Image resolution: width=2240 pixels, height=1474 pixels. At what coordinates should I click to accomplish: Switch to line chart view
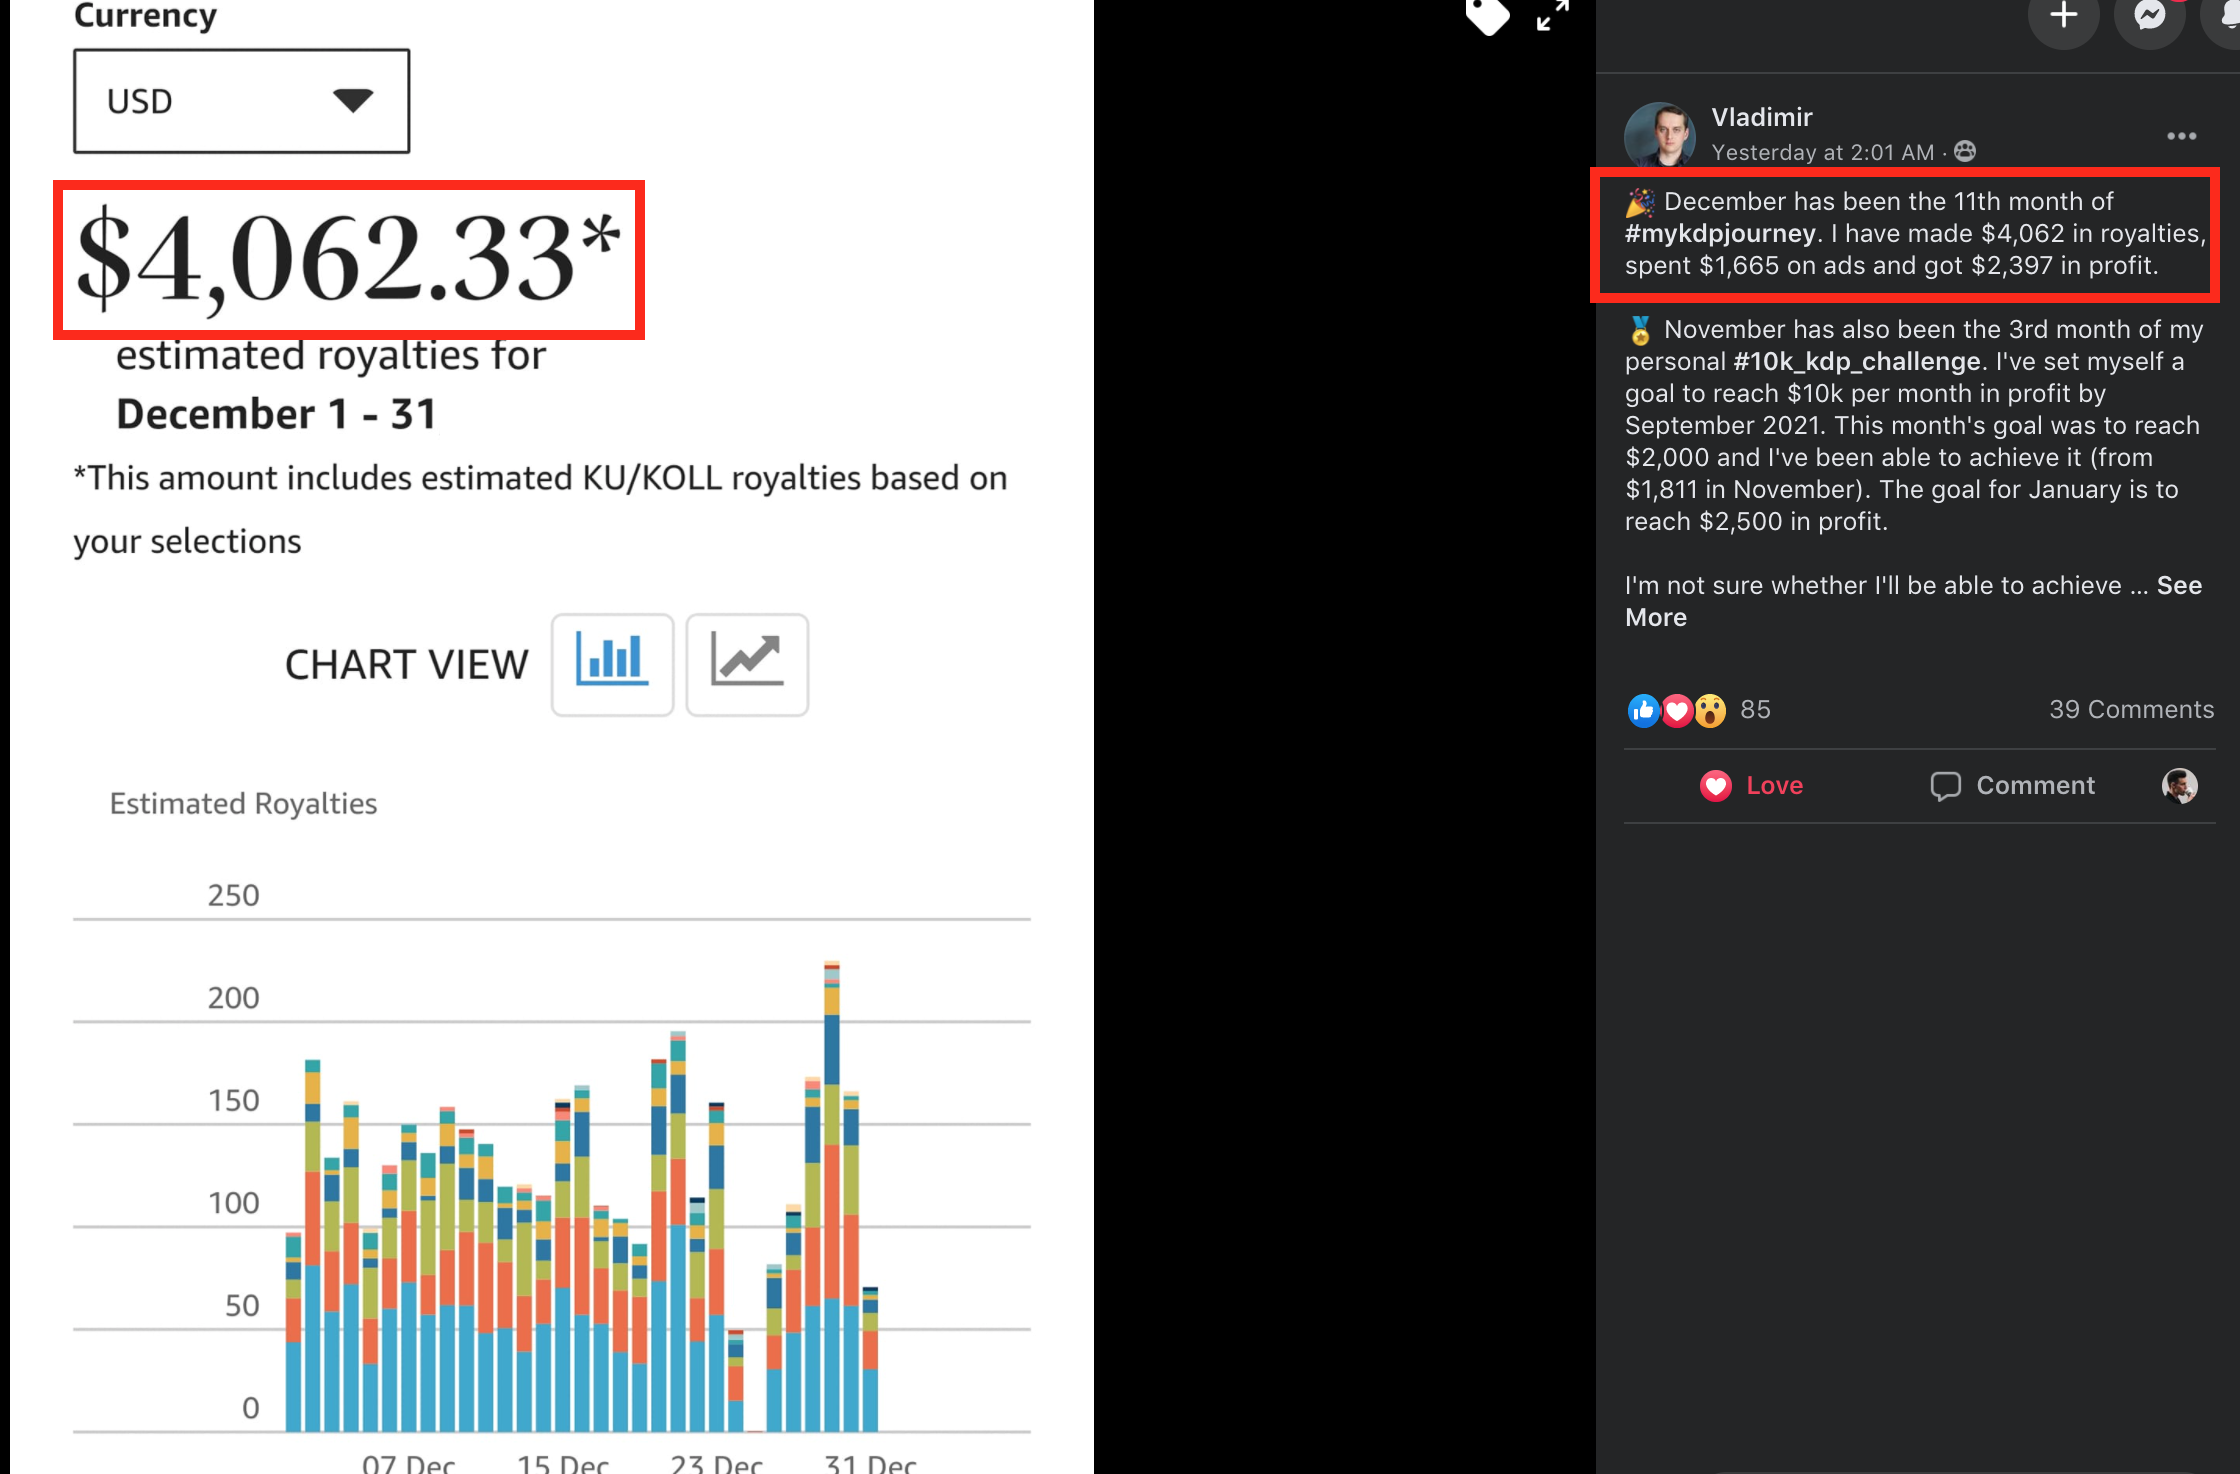(747, 664)
